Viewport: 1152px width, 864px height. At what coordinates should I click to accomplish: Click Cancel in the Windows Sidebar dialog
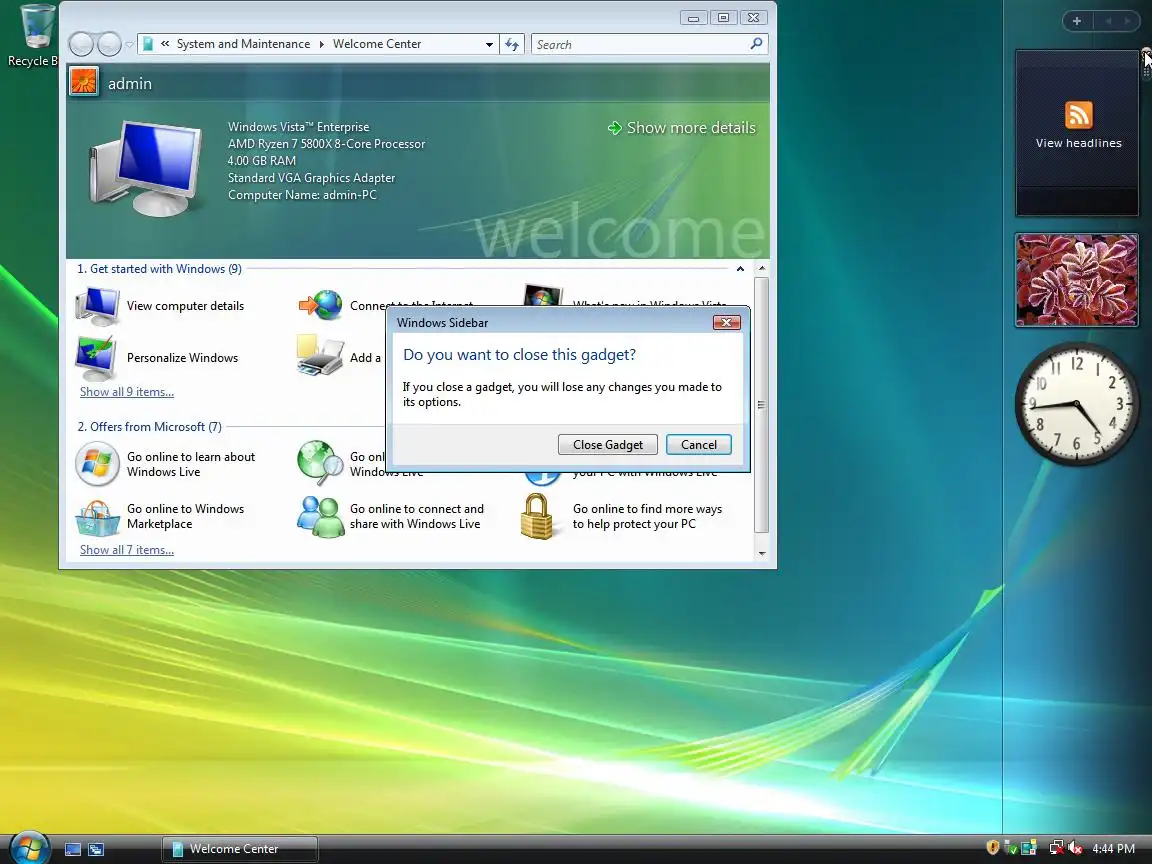point(699,444)
